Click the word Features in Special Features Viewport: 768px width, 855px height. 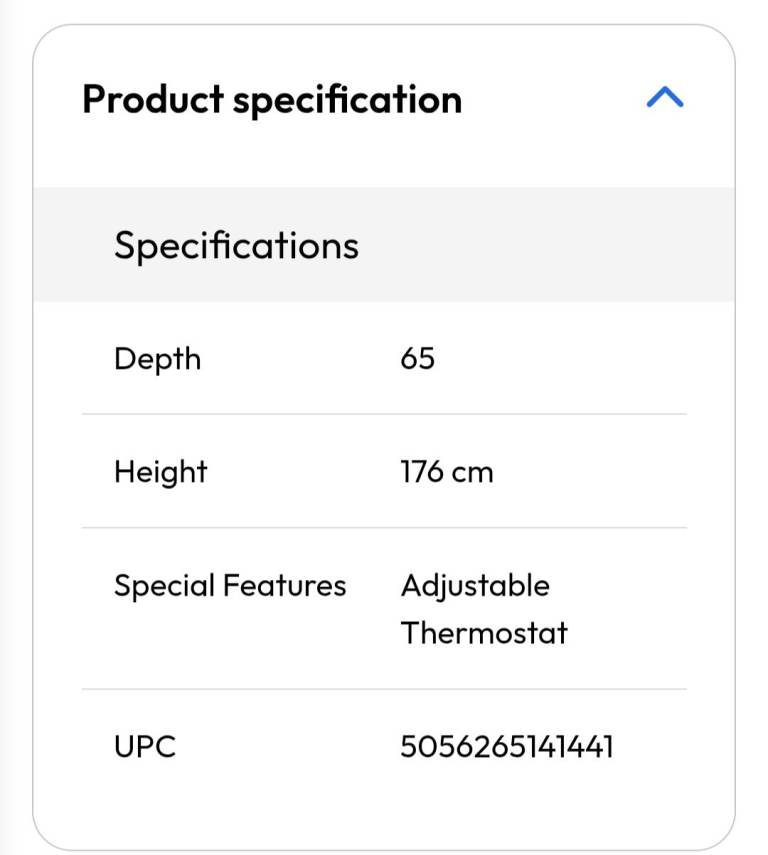[x=285, y=585]
